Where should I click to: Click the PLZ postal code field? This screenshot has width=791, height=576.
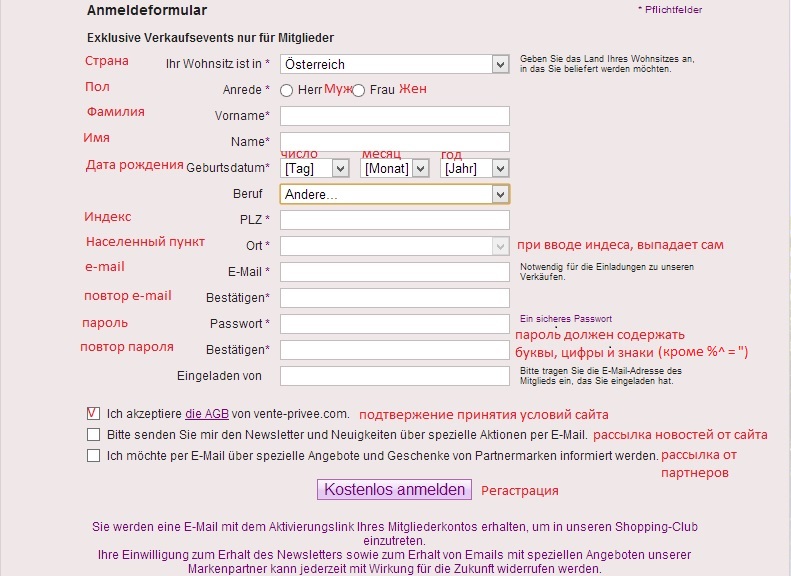(x=394, y=220)
